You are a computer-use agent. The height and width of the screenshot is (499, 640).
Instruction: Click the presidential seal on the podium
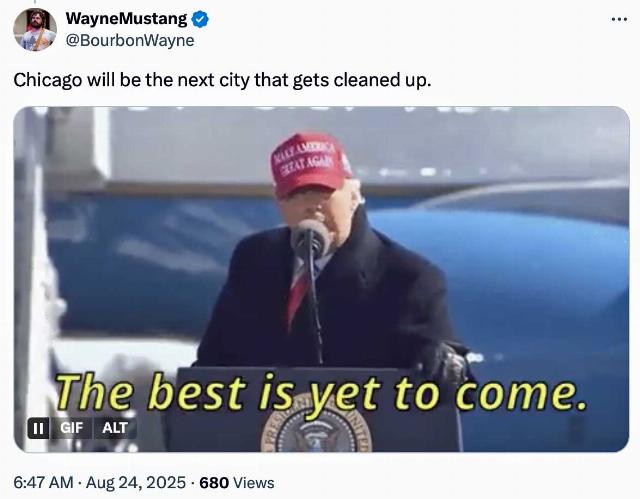click(x=316, y=427)
